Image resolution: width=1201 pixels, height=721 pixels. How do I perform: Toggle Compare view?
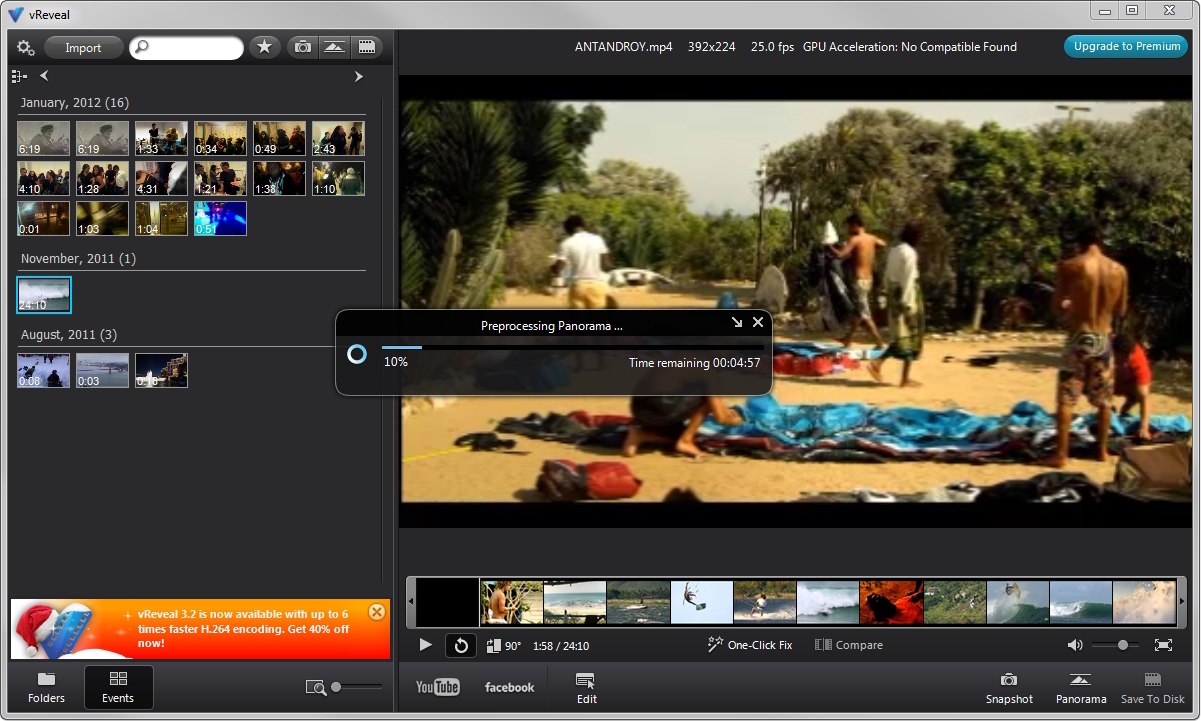tap(849, 645)
